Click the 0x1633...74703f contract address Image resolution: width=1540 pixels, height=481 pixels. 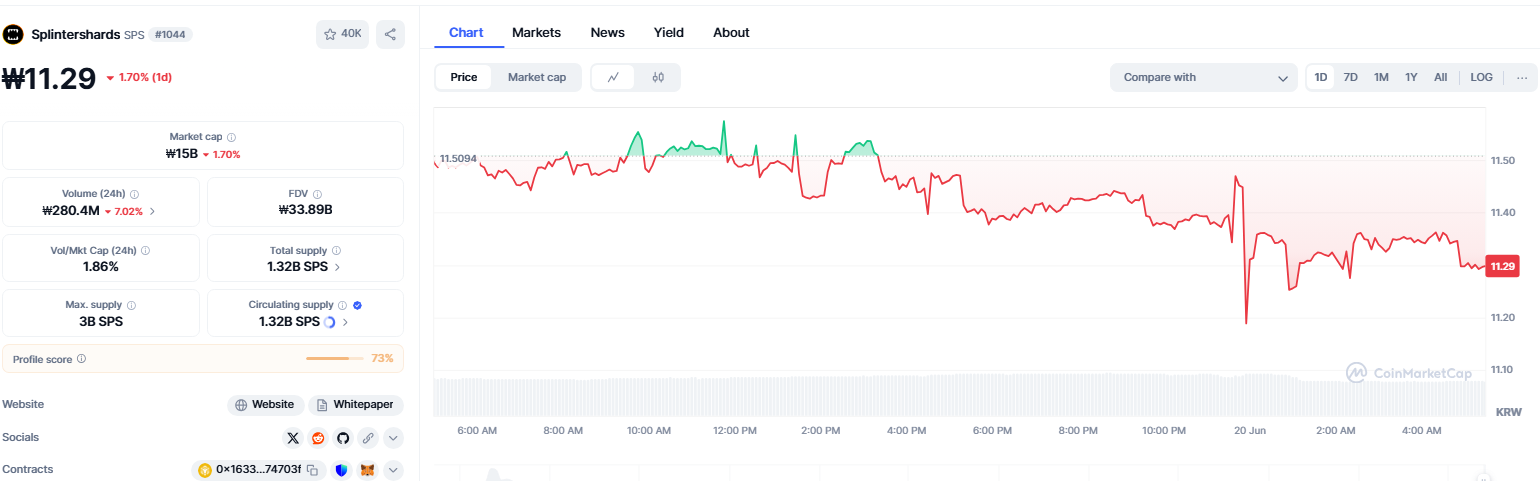tap(258, 470)
